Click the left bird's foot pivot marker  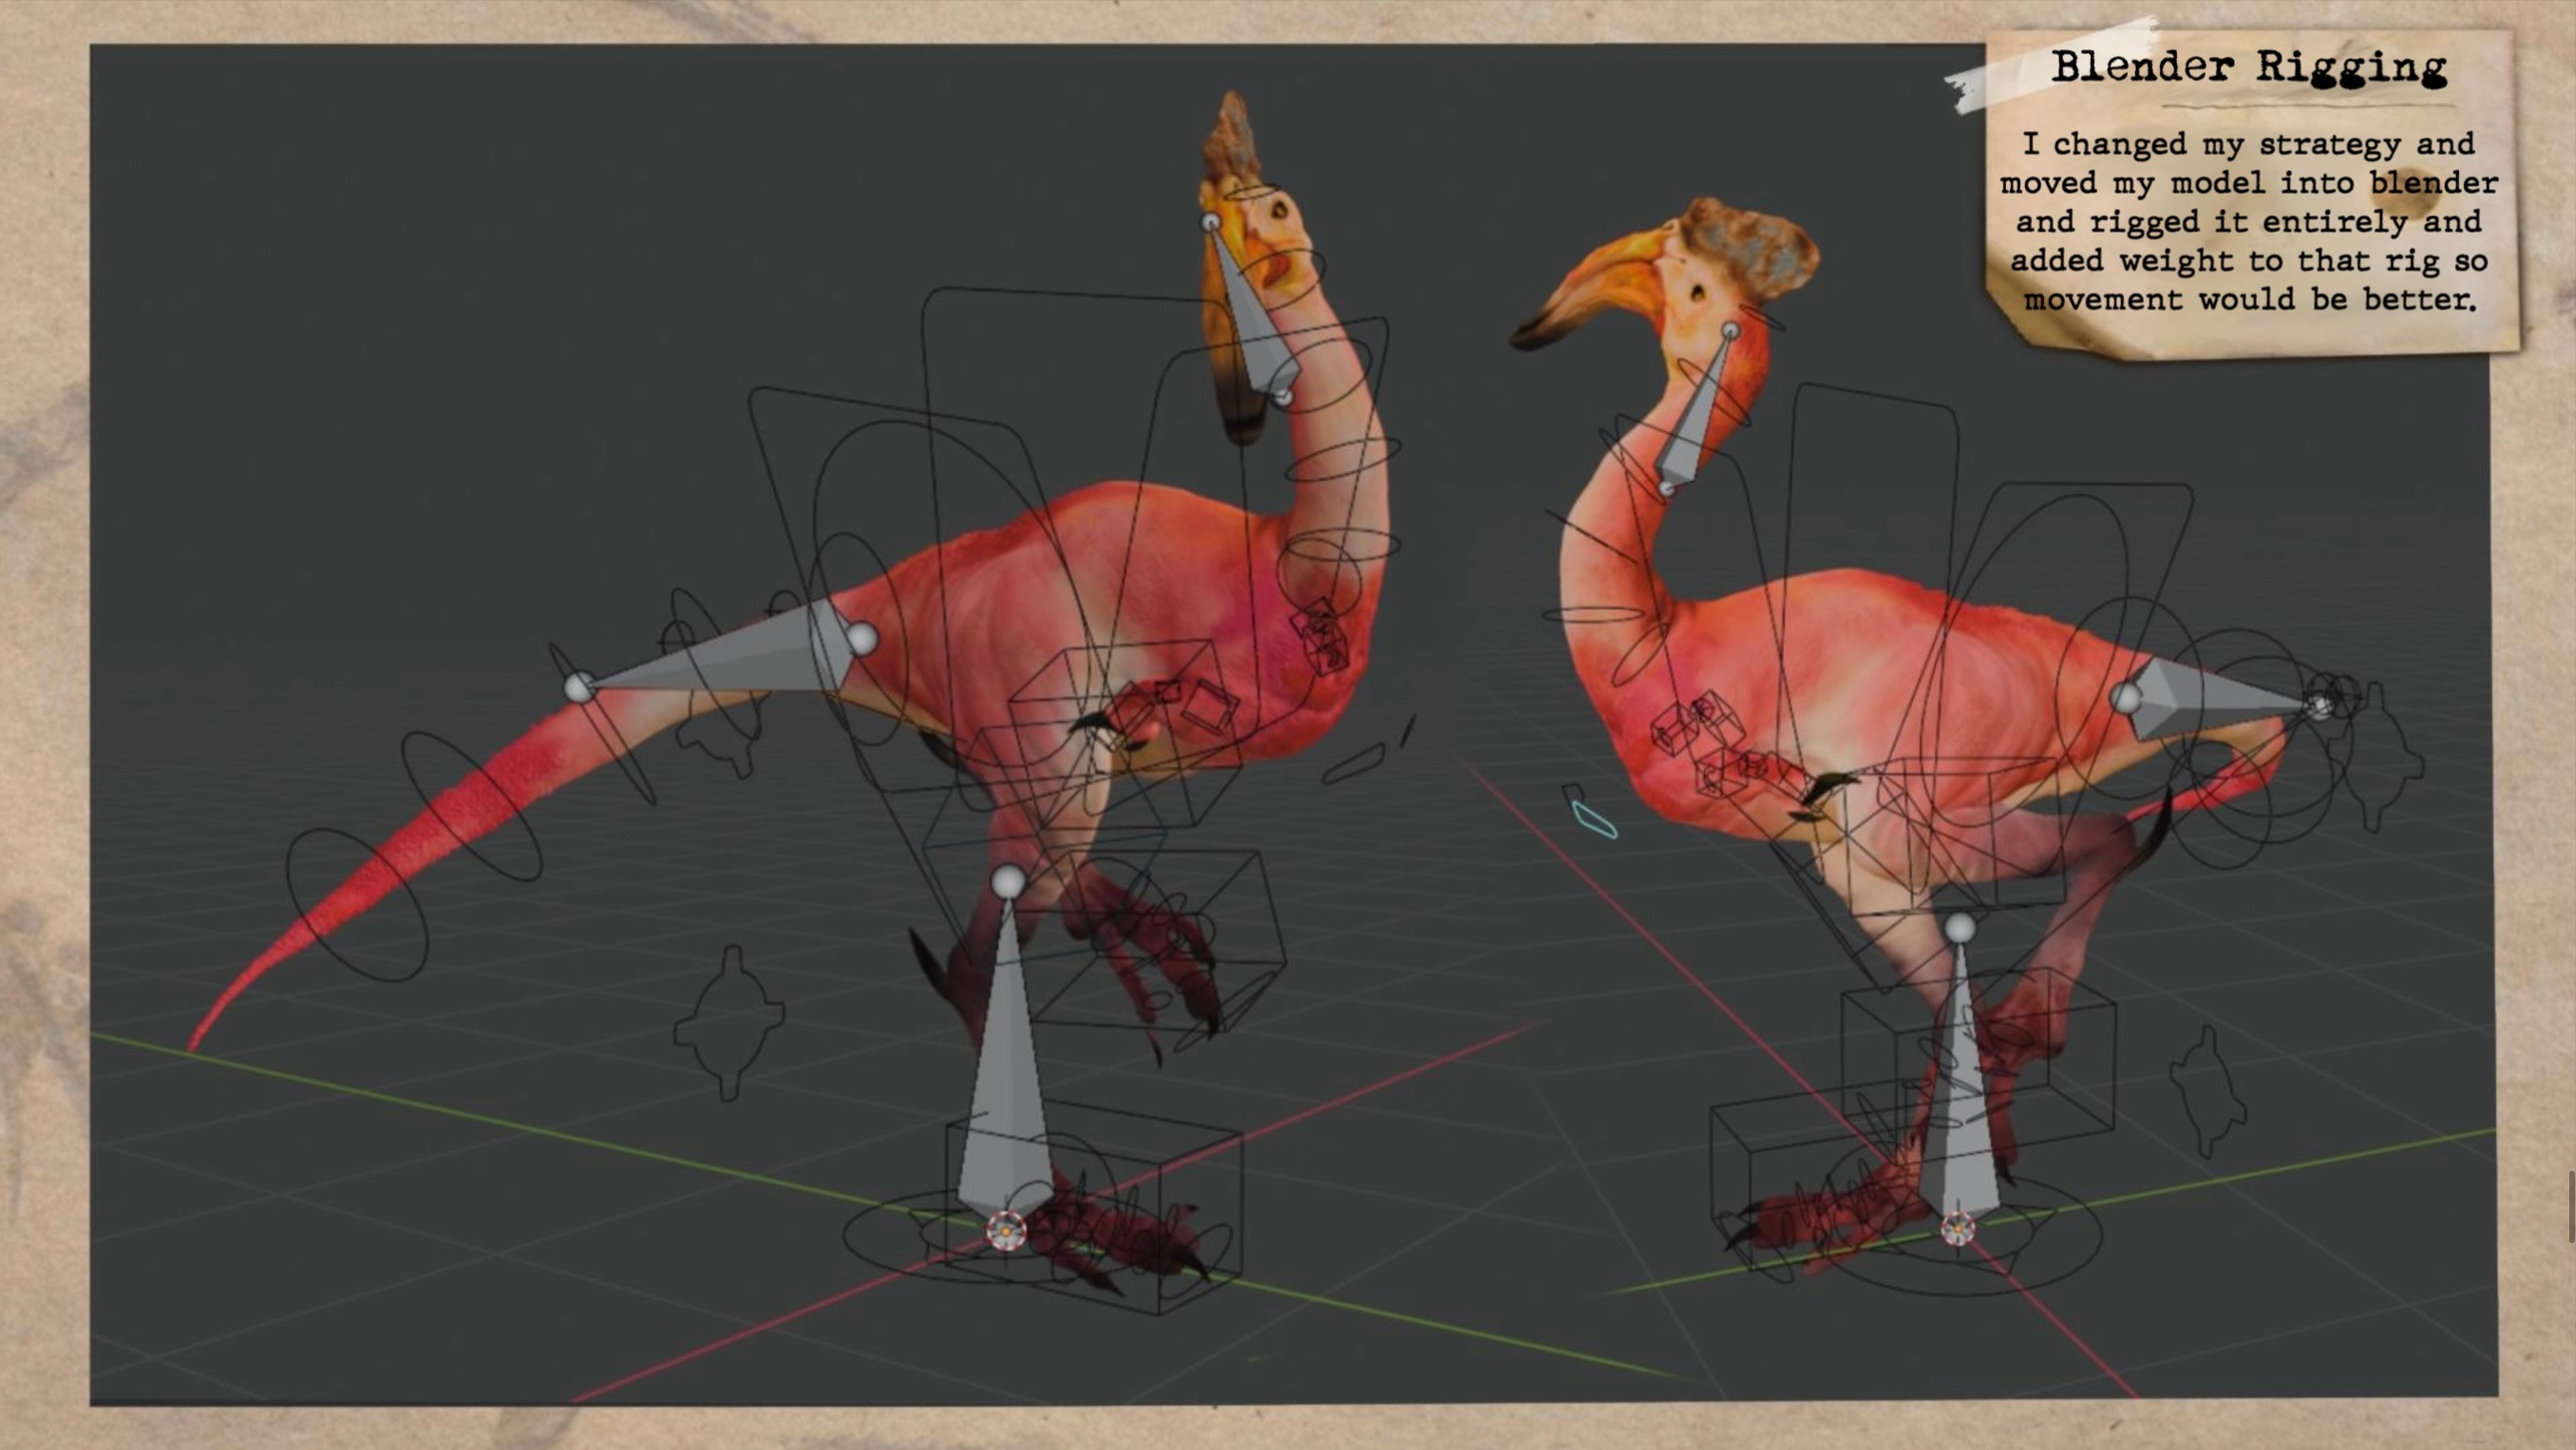pyautogui.click(x=1006, y=1231)
